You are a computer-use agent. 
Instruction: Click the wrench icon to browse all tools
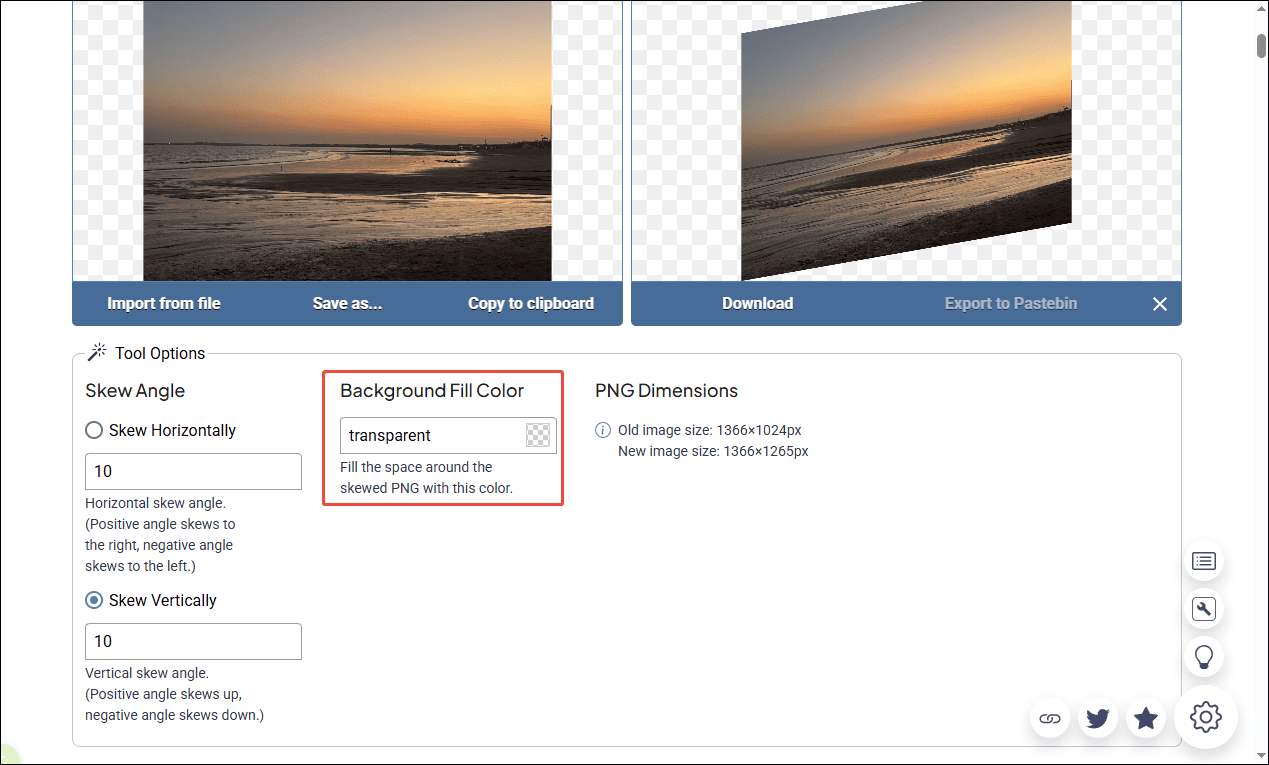(1203, 609)
